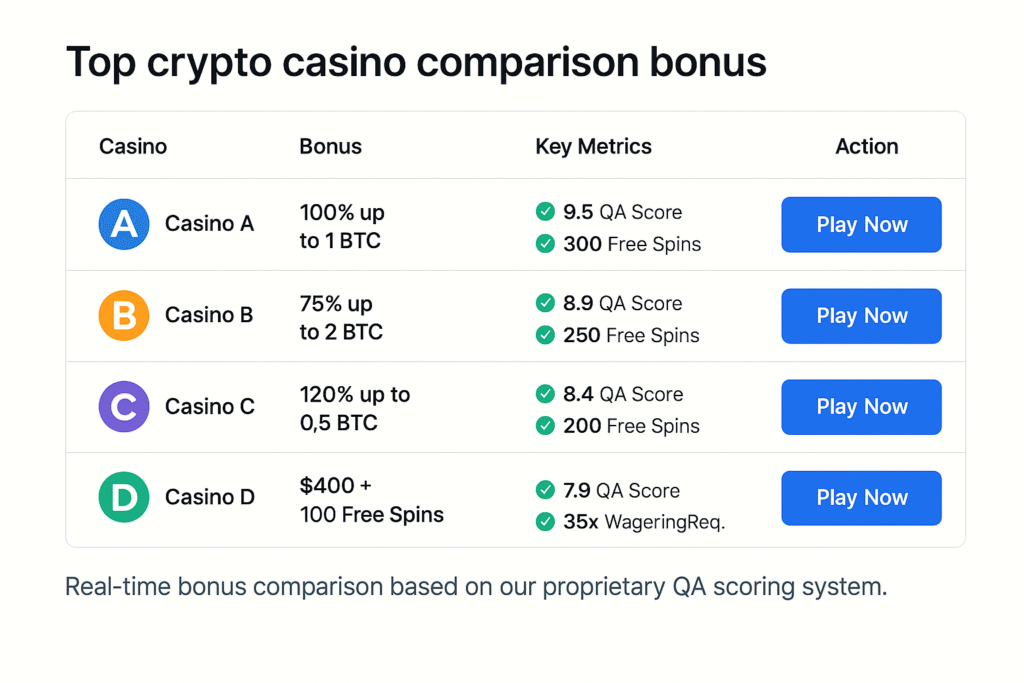Image resolution: width=1024 pixels, height=683 pixels.
Task: Click the checkmark next to 7.9 QA Score
Action: coord(545,490)
